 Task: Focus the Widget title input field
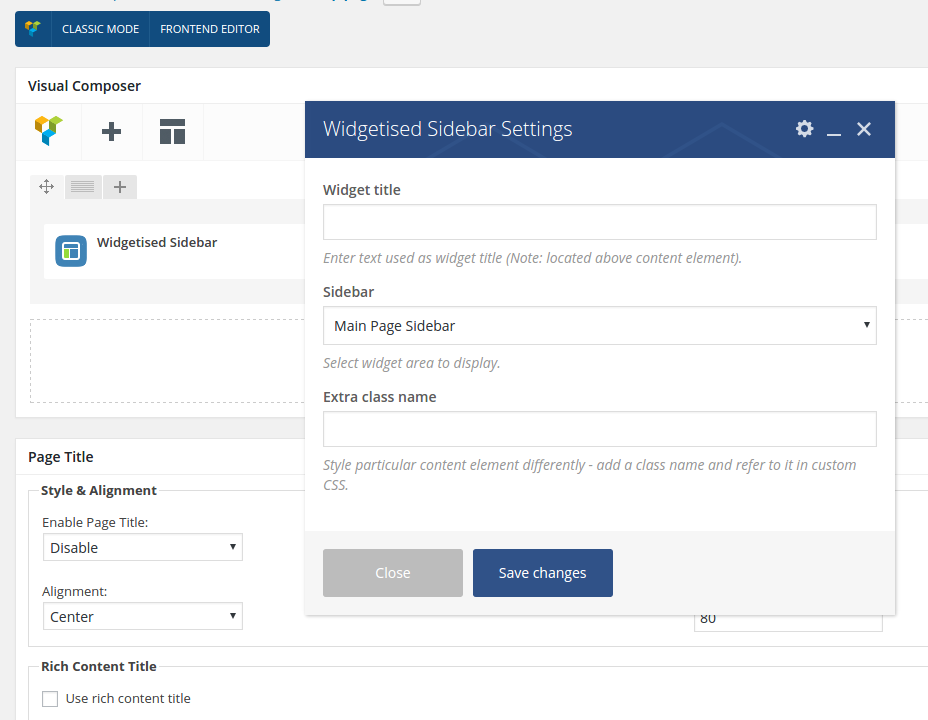(599, 222)
